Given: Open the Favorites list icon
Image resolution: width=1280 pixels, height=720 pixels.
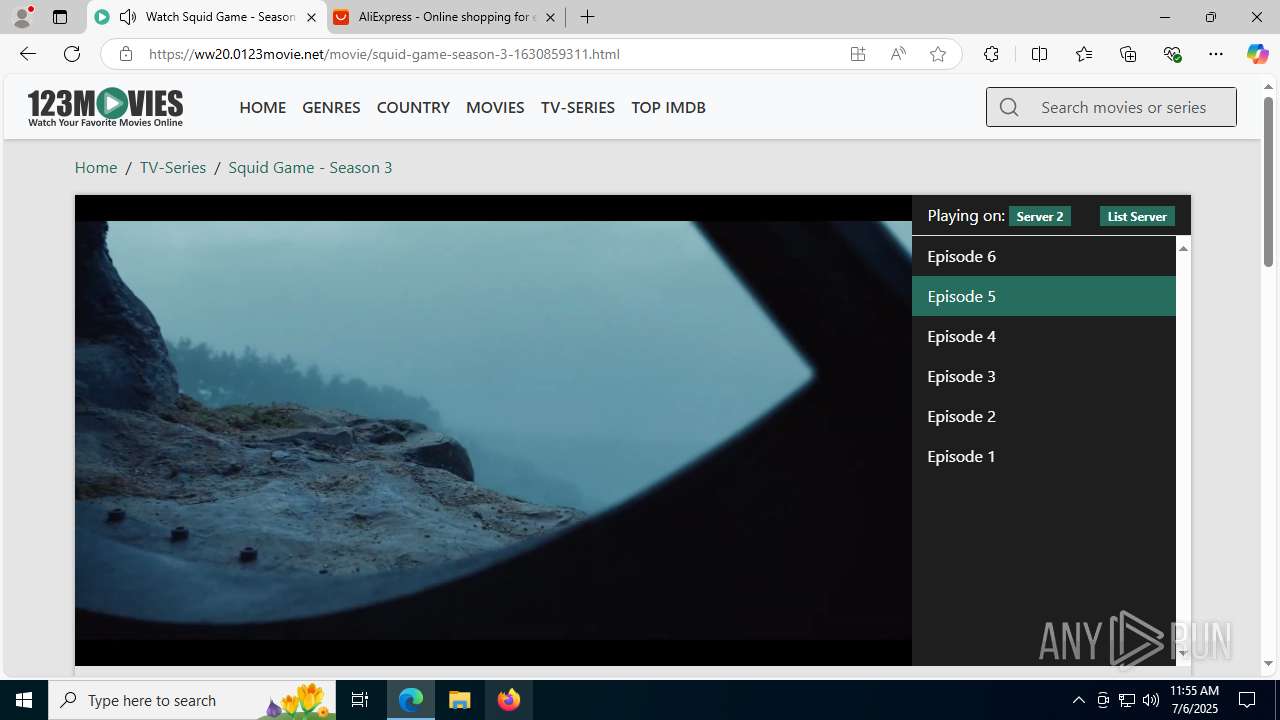Looking at the screenshot, I should tap(1084, 54).
